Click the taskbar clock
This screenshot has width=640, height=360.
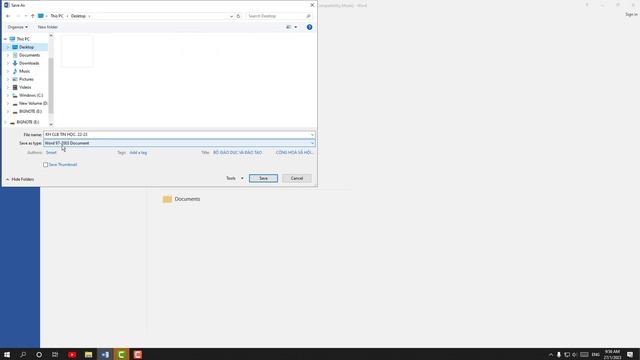click(x=613, y=354)
